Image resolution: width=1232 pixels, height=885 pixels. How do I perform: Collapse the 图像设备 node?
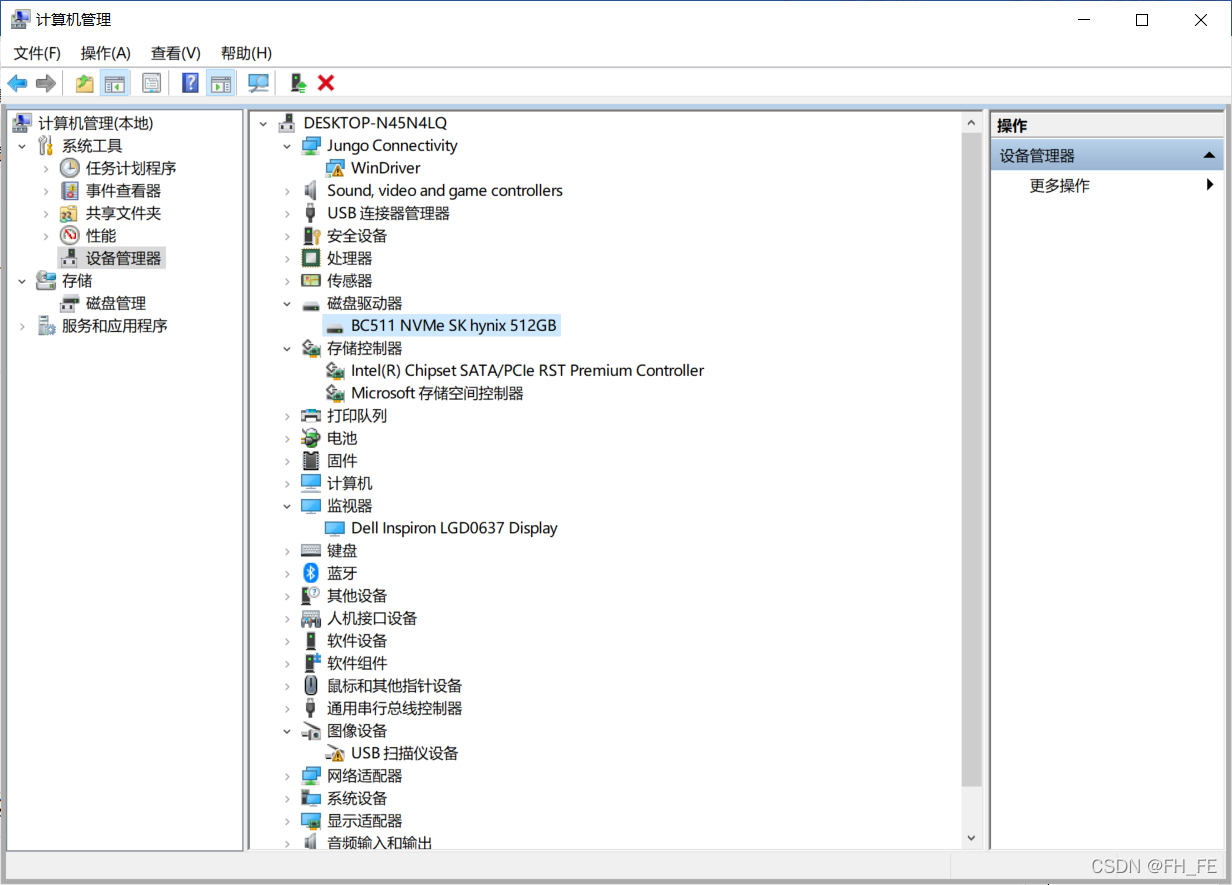pos(287,731)
